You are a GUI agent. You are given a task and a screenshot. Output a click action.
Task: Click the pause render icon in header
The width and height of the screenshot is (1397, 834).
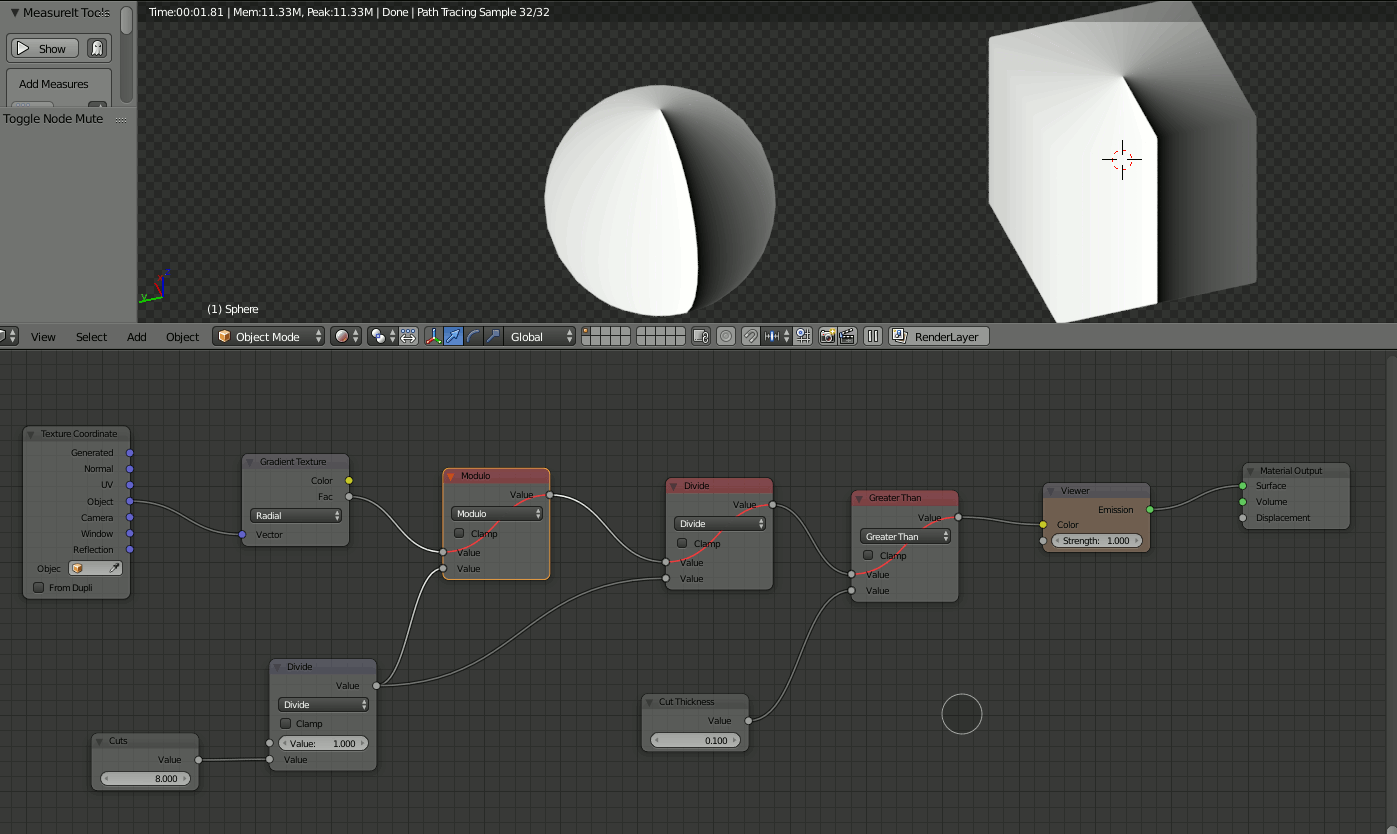(872, 336)
